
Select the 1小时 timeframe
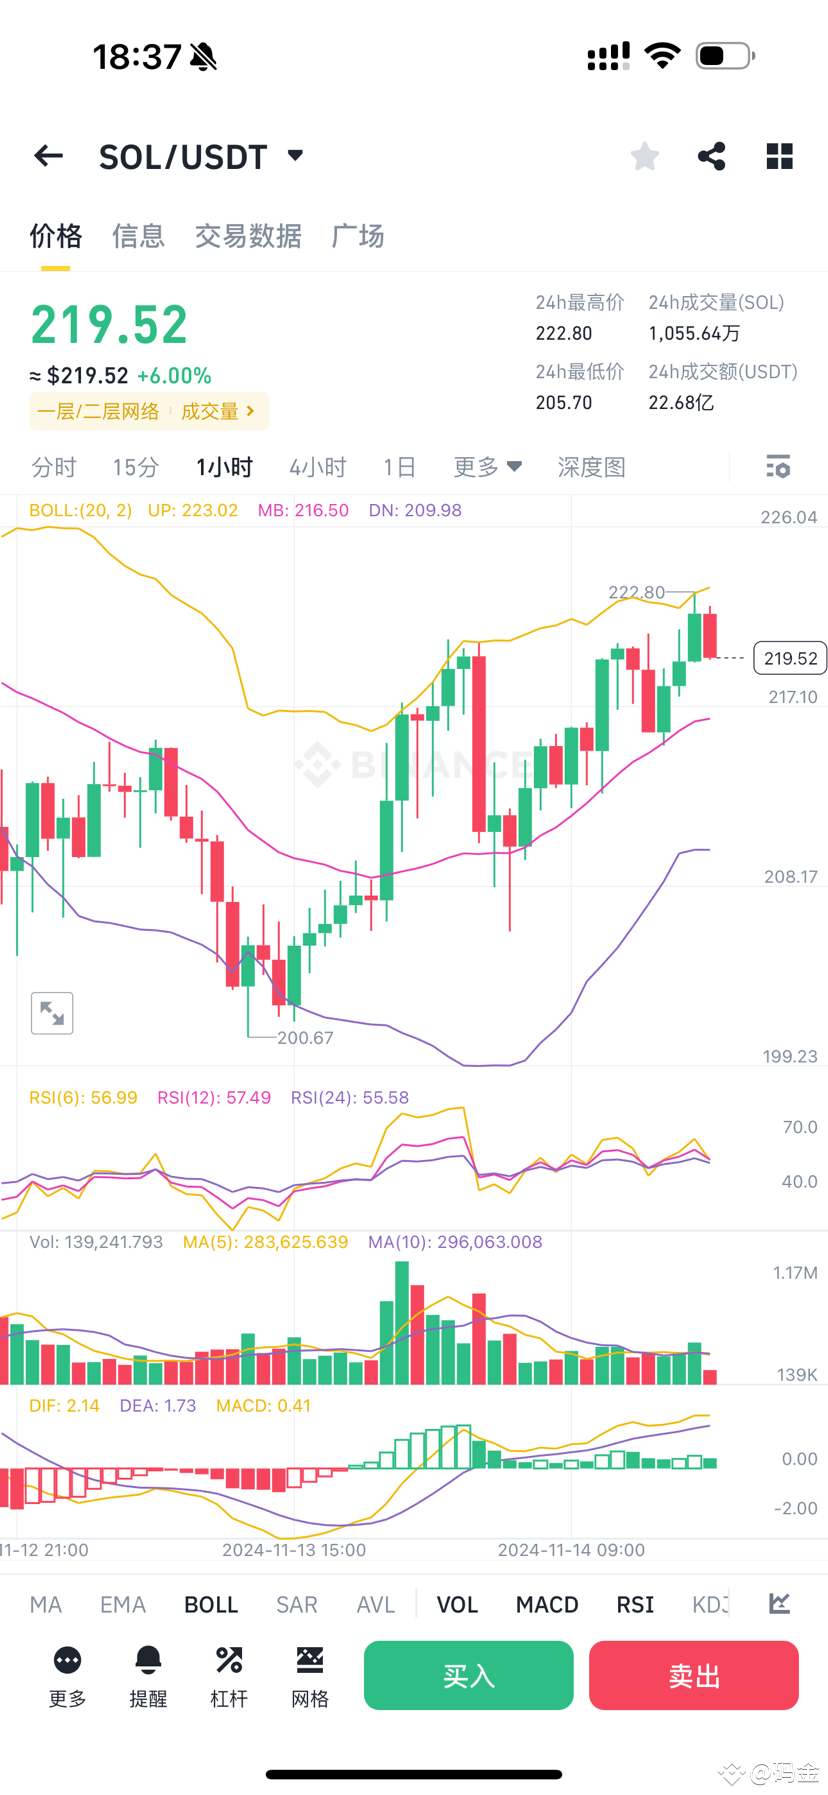[x=223, y=467]
